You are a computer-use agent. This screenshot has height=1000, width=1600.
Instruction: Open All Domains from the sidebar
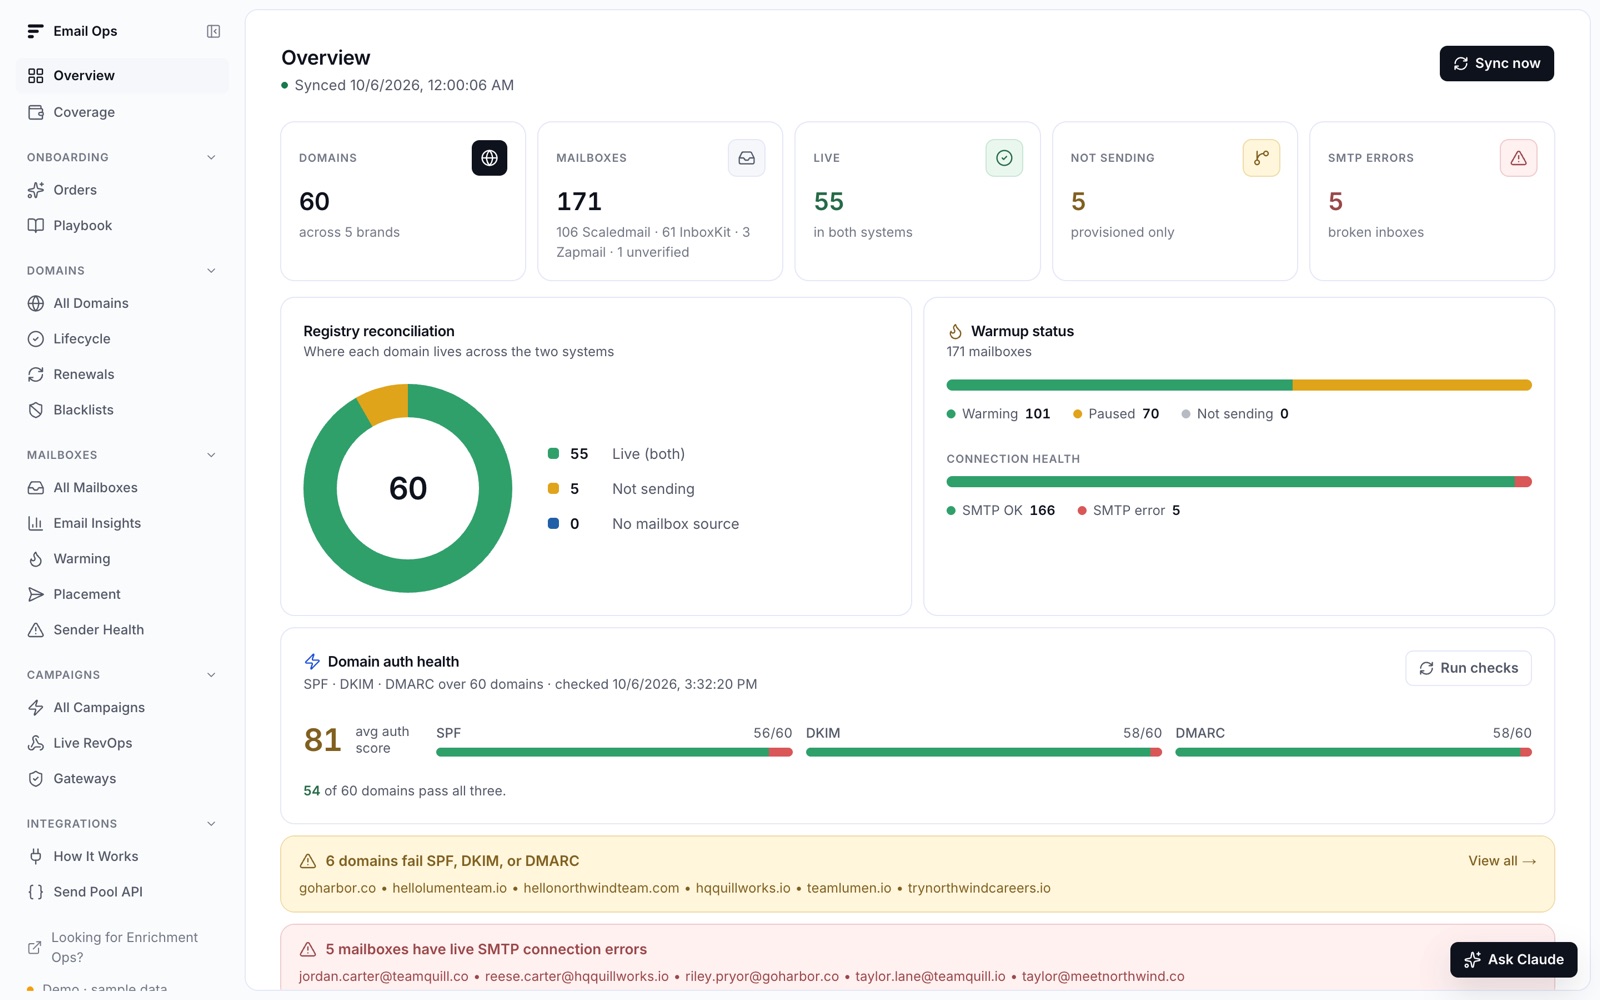[122, 303]
